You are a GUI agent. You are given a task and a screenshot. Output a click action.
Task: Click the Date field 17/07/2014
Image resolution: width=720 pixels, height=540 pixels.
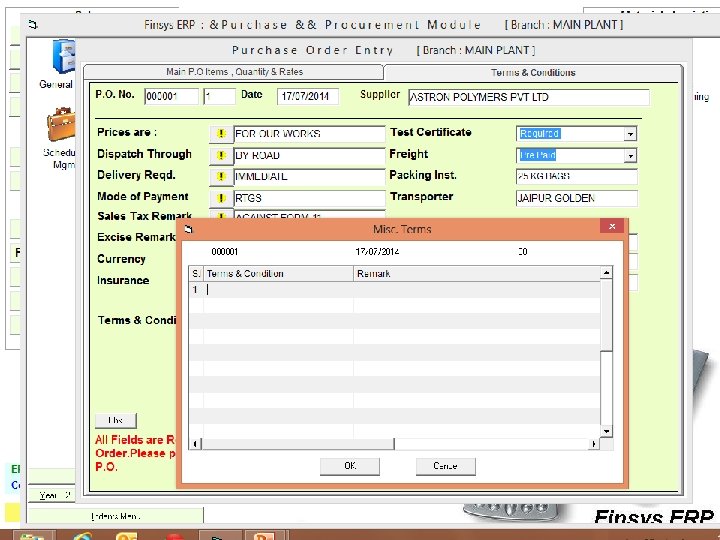tap(308, 96)
